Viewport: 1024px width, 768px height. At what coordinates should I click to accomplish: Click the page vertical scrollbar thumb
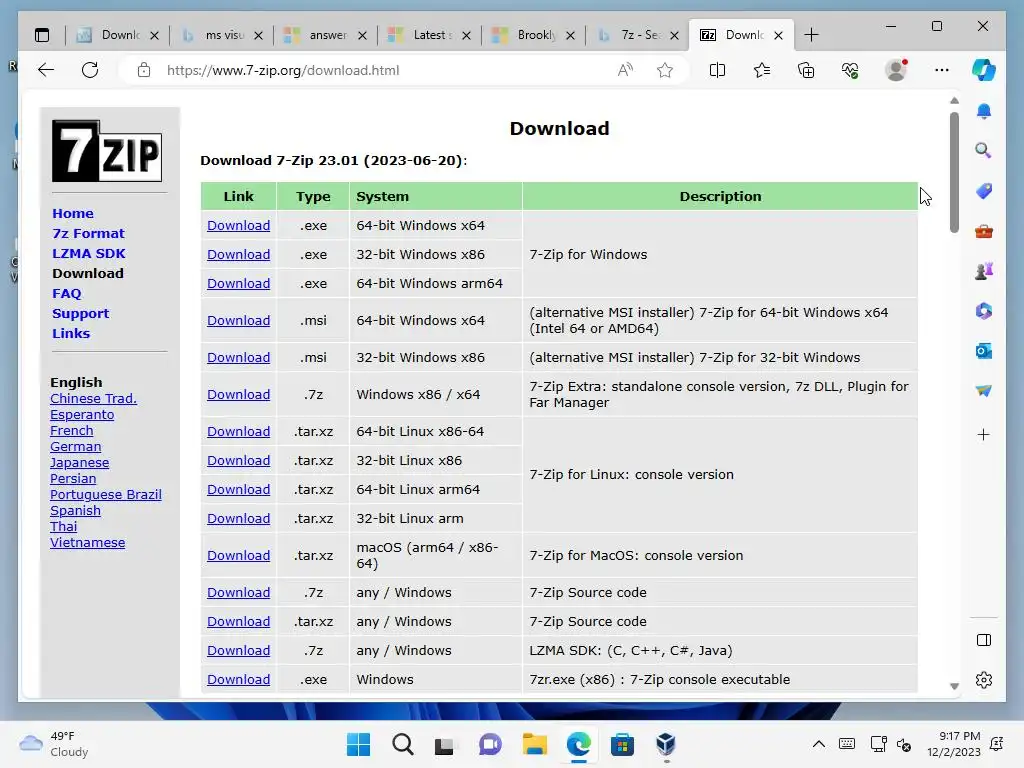[954, 172]
